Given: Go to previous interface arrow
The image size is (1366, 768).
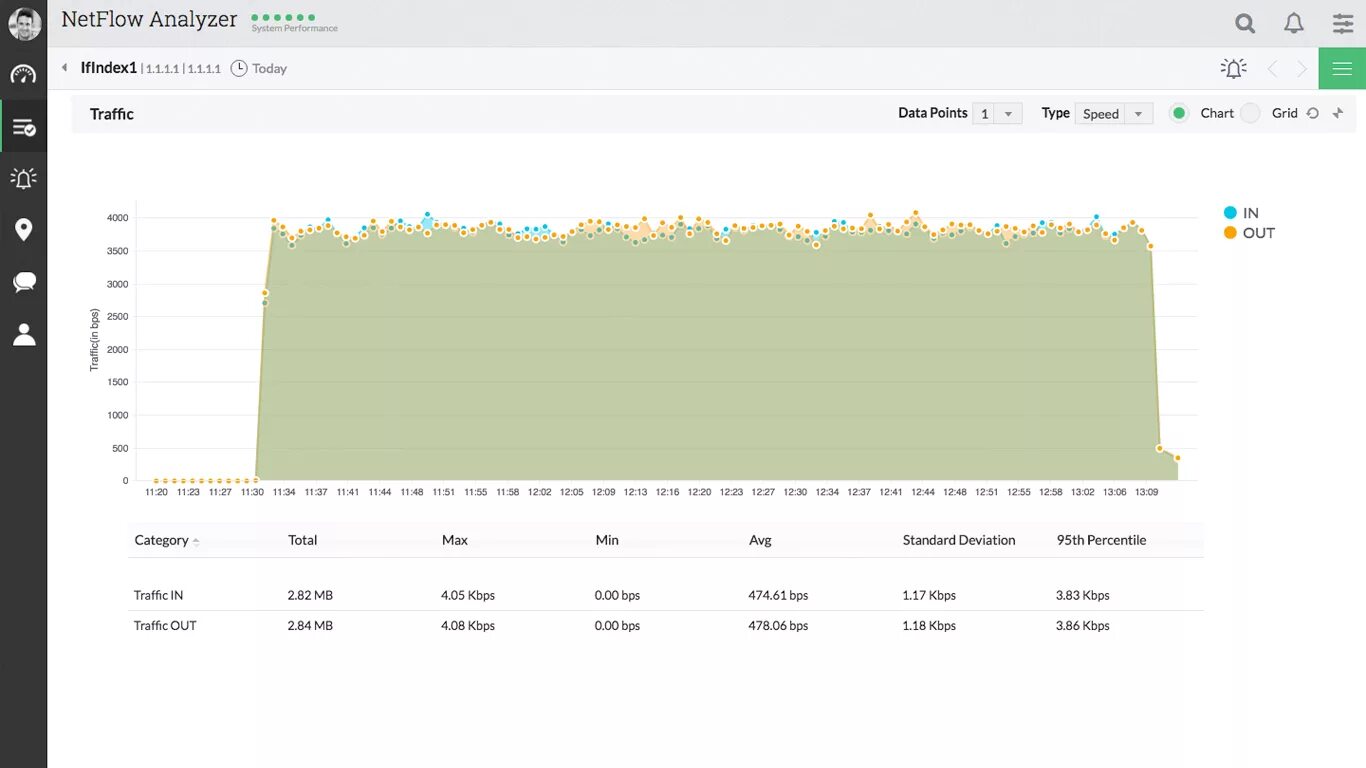Looking at the screenshot, I should pos(1273,69).
